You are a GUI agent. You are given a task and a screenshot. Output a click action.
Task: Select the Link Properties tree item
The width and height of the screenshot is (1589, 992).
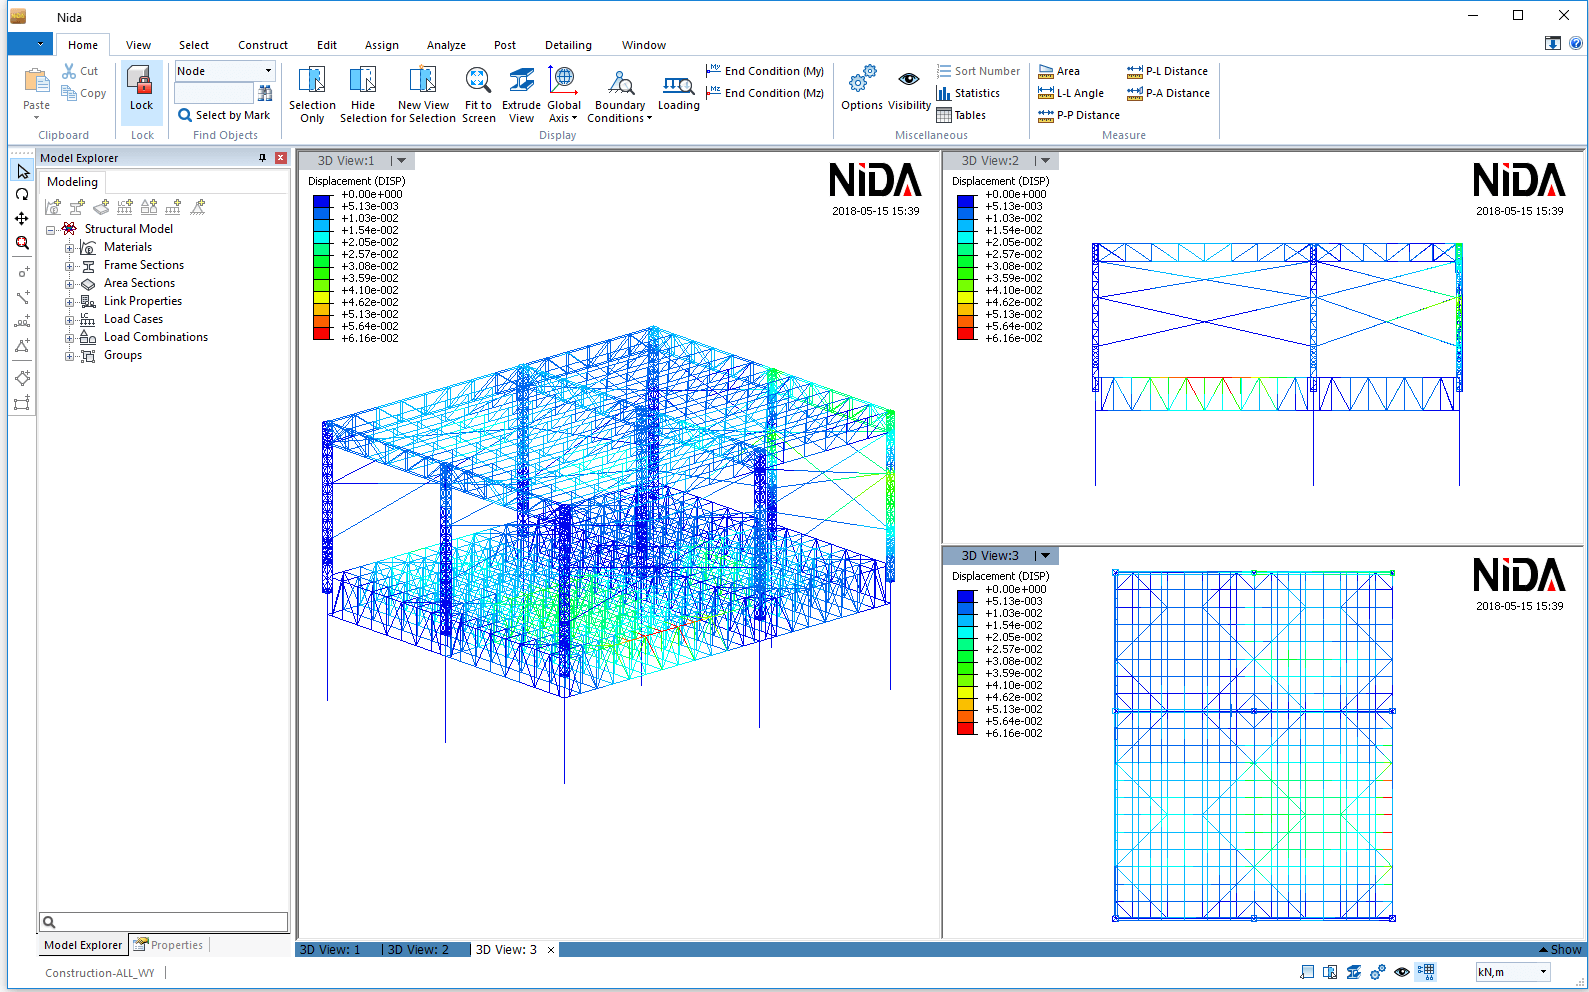click(x=143, y=301)
